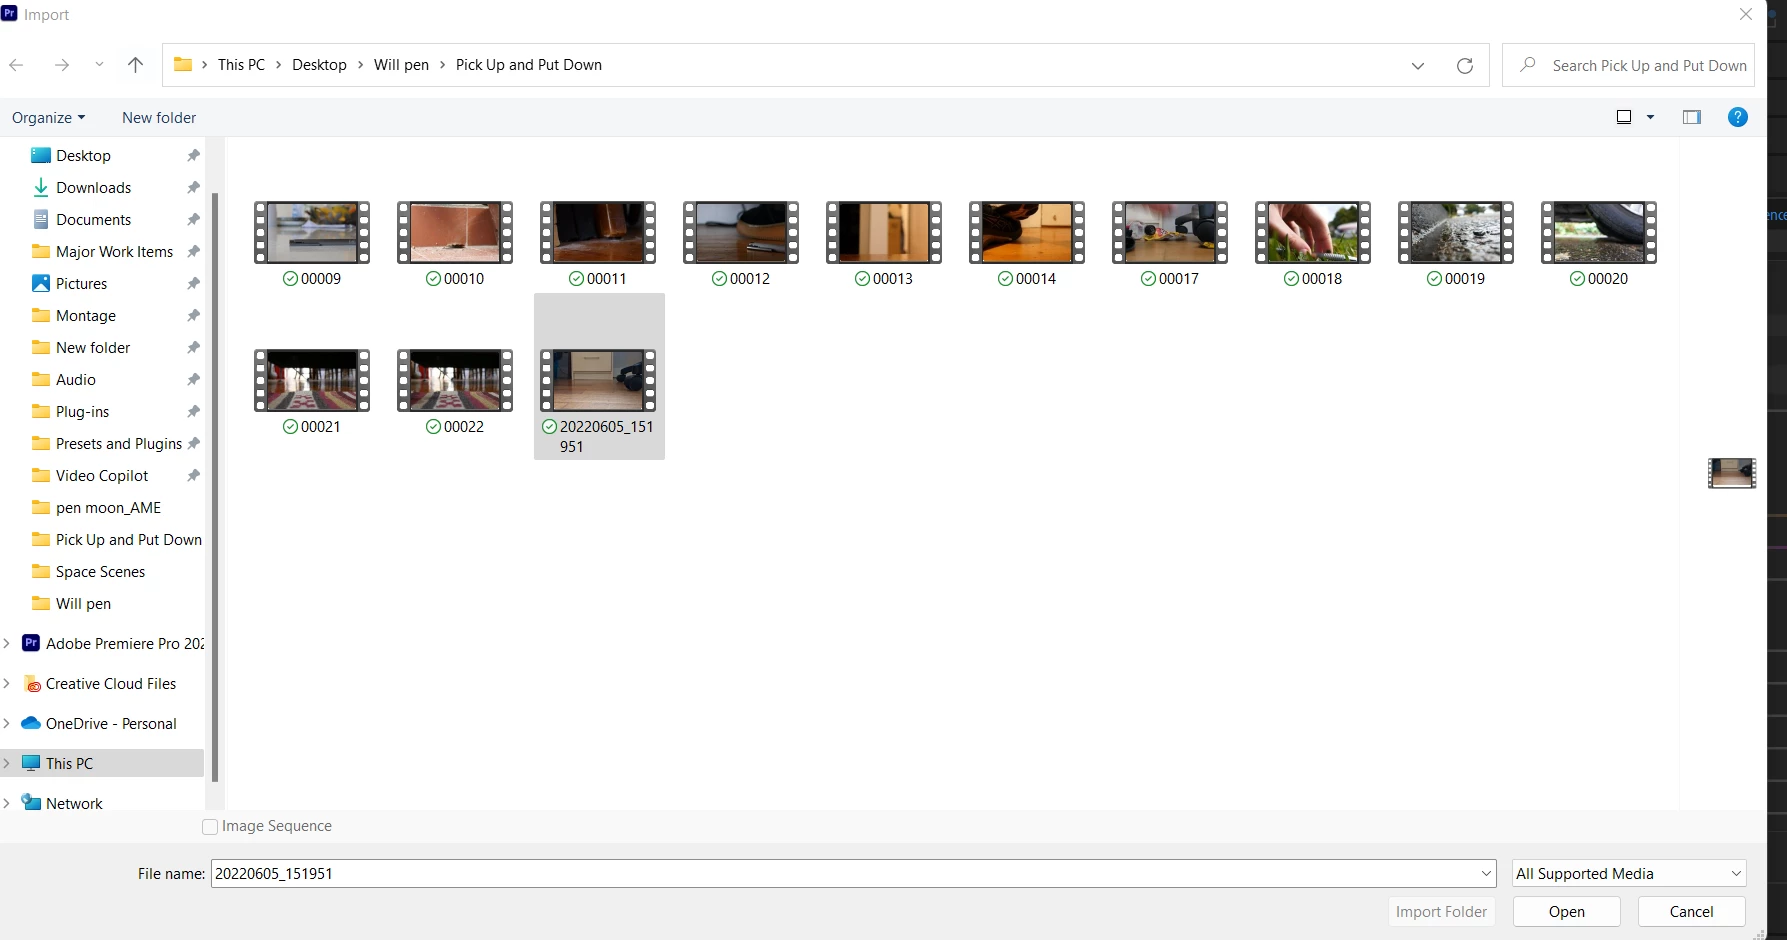Click Desktop in the address breadcrumb

(x=319, y=65)
